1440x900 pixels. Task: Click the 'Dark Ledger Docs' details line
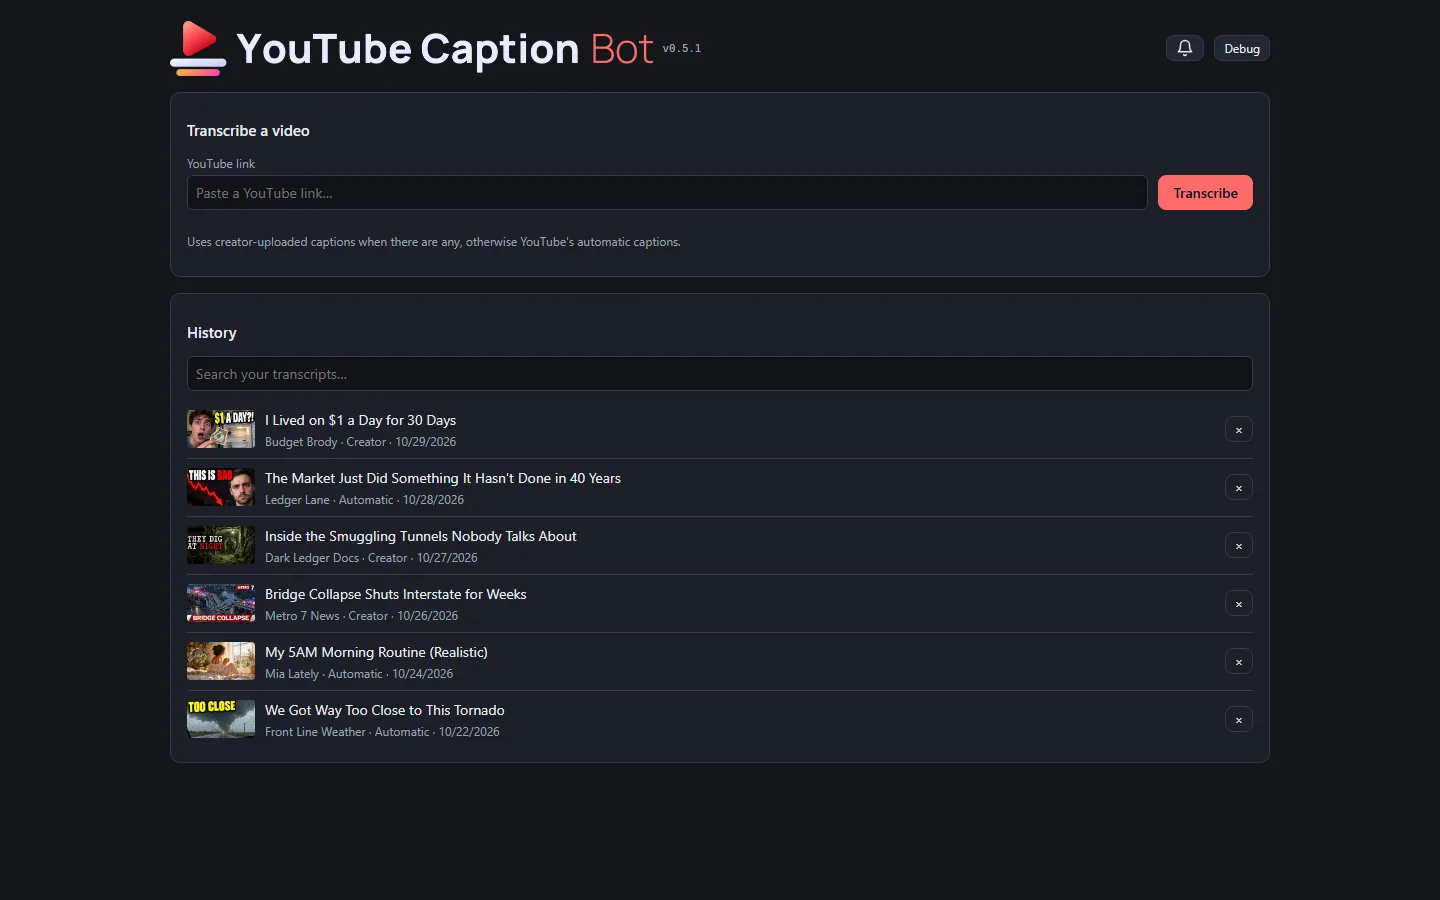tap(371, 558)
